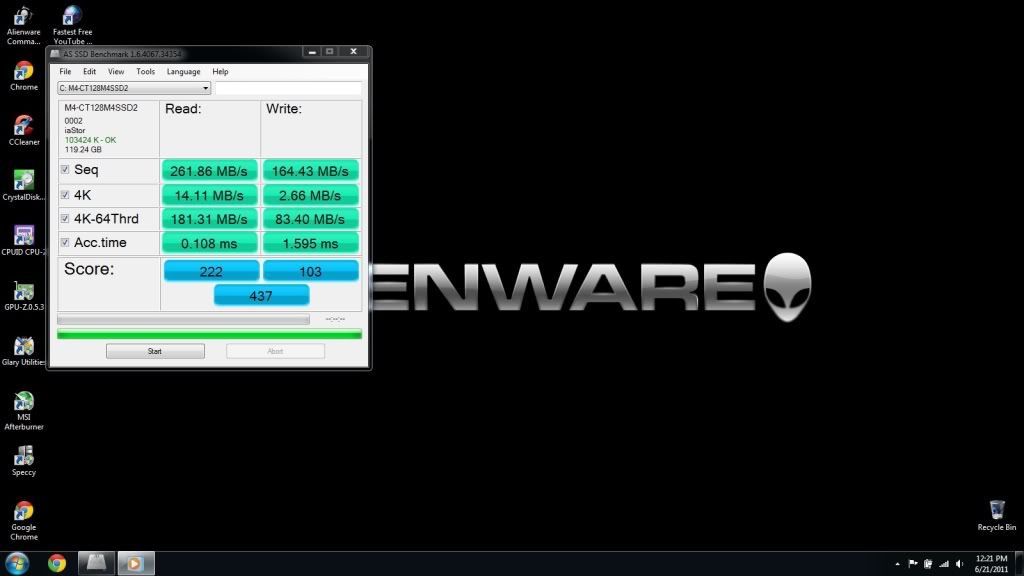Viewport: 1024px width, 576px height.
Task: Launch Glary Utilities desktop icon
Action: click(x=24, y=351)
